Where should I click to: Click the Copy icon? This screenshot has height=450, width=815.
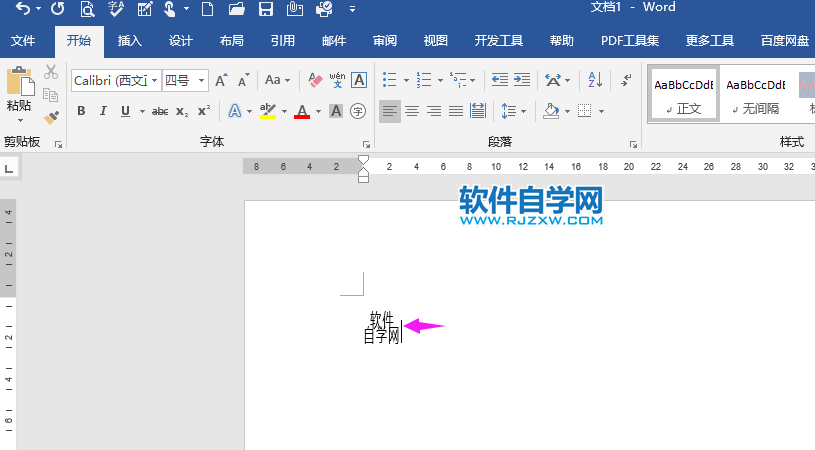(50, 95)
